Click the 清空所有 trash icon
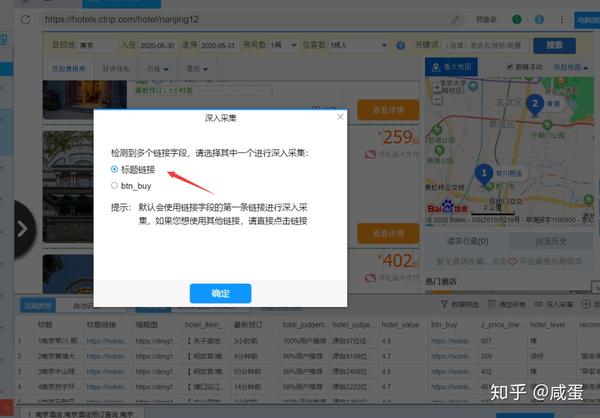This screenshot has height=418, width=600. [x=492, y=304]
